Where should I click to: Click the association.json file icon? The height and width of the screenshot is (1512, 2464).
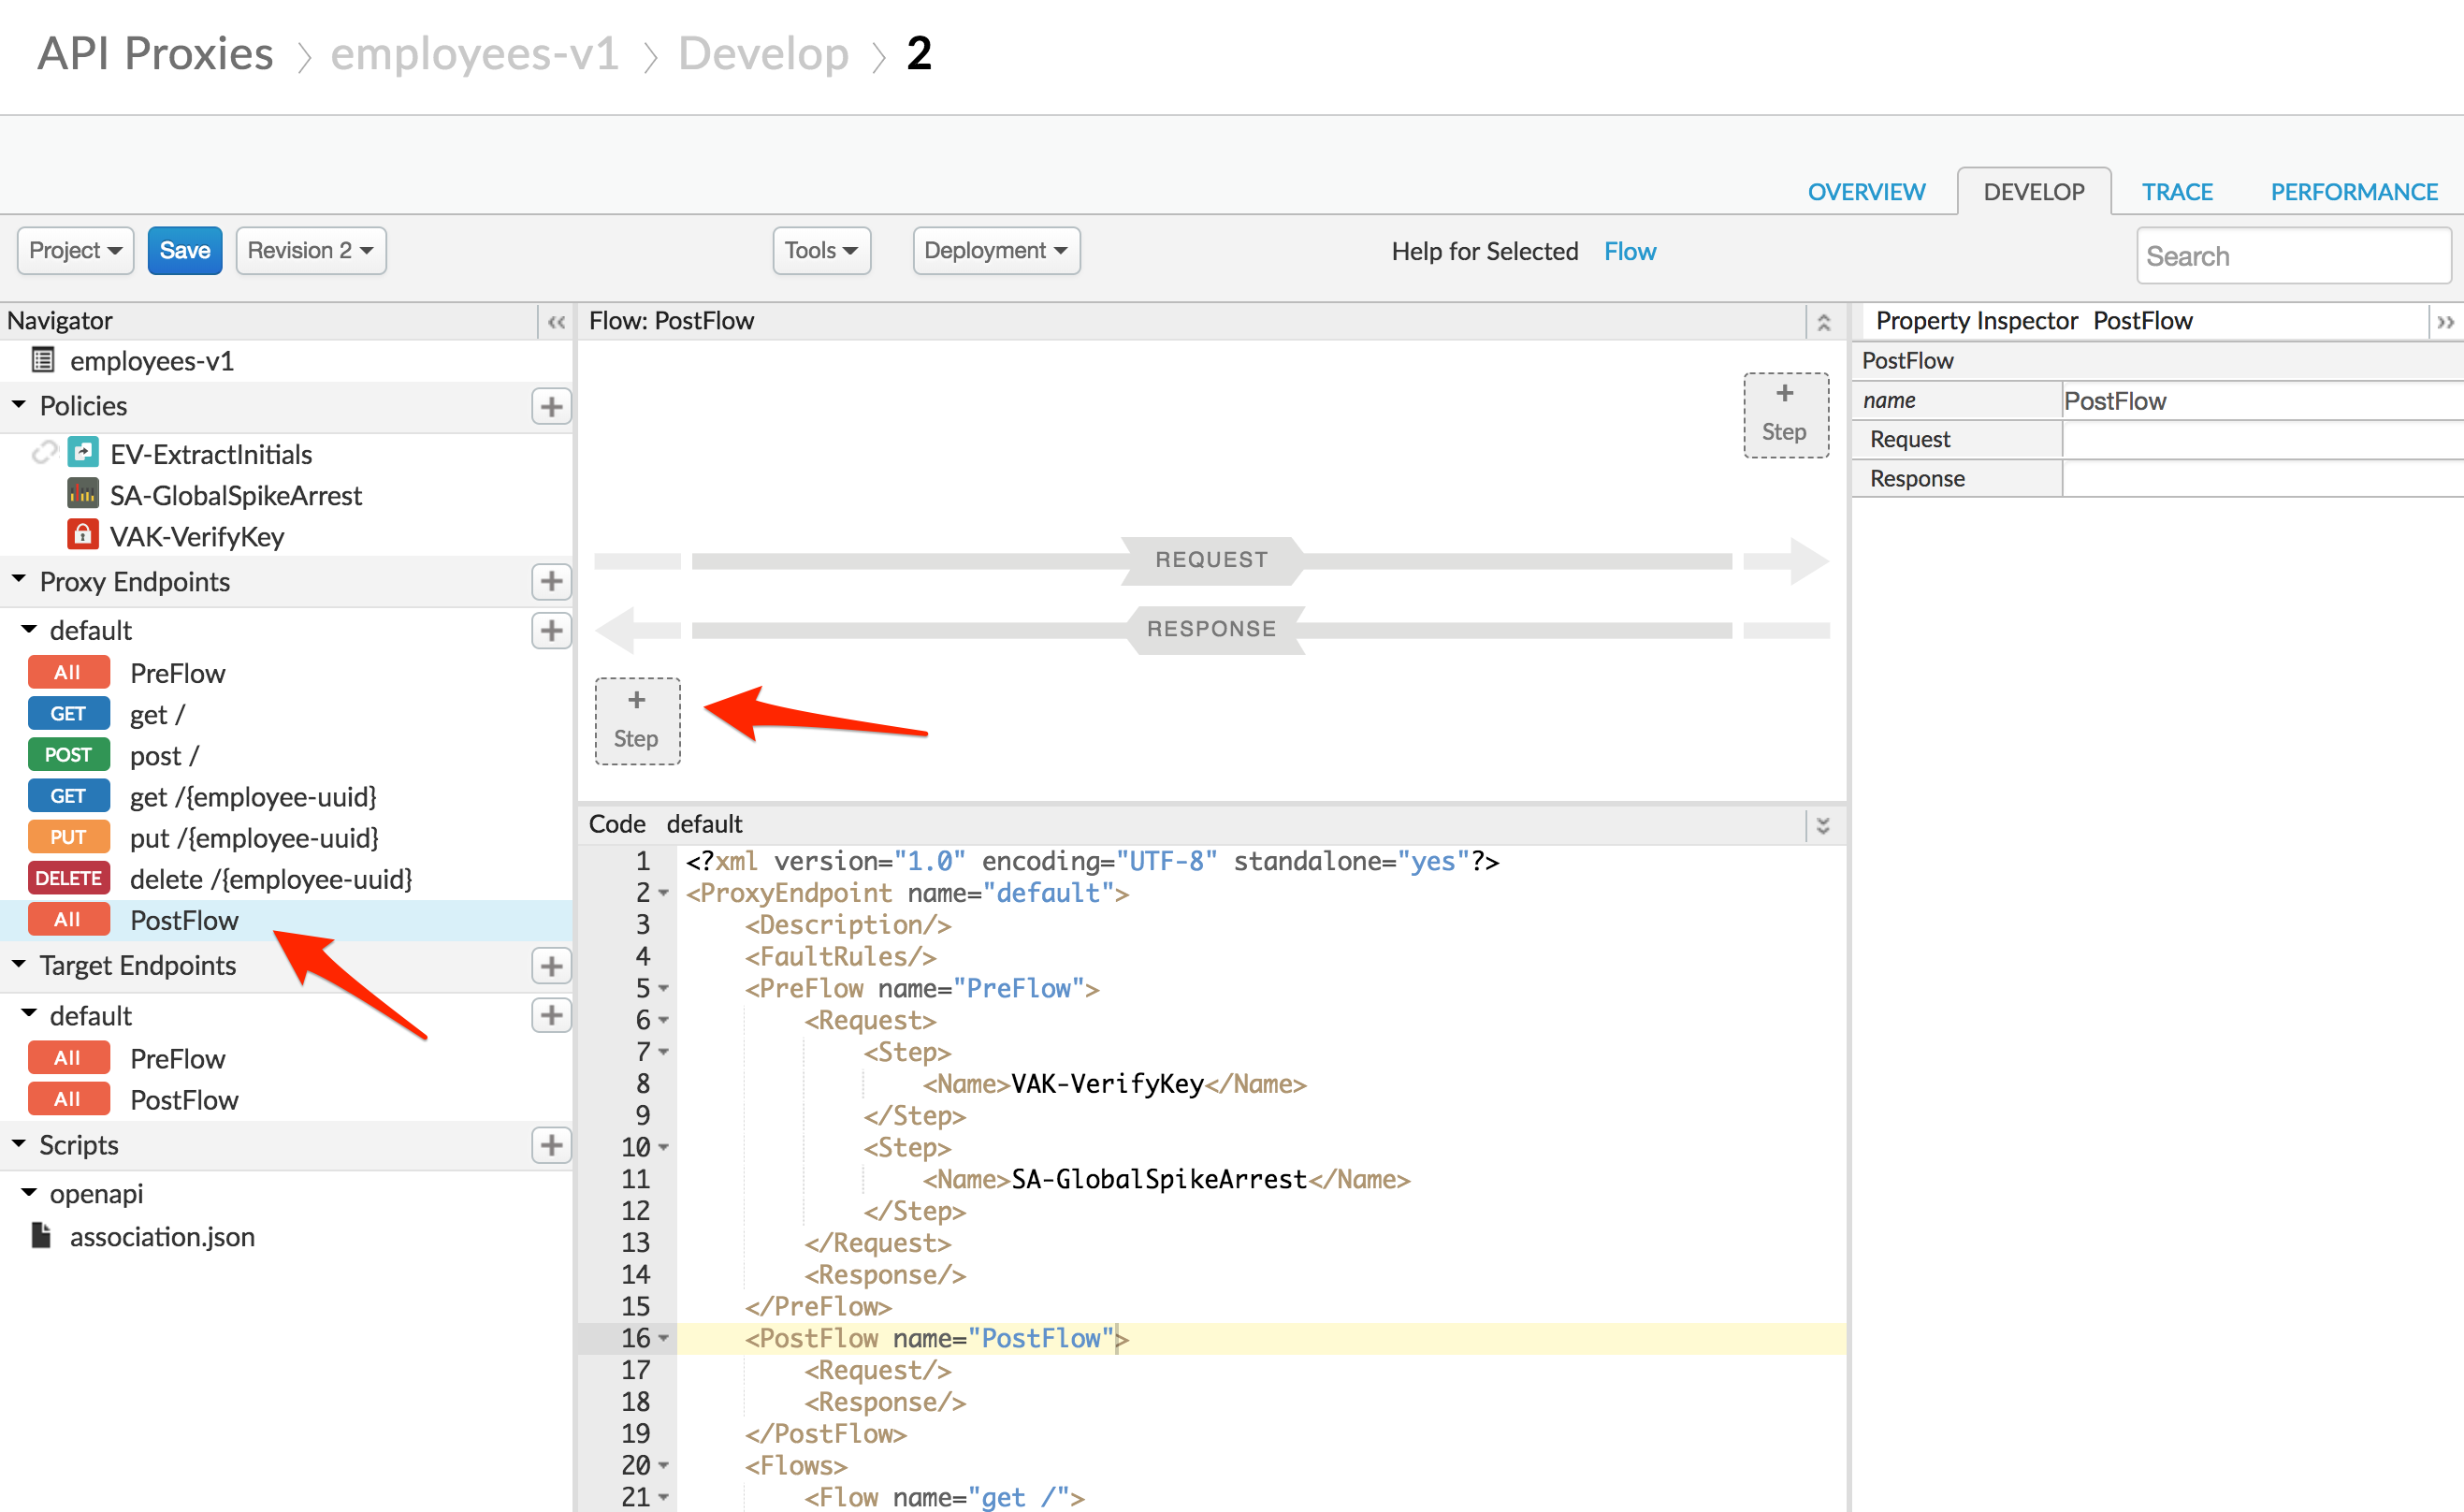(x=41, y=1235)
